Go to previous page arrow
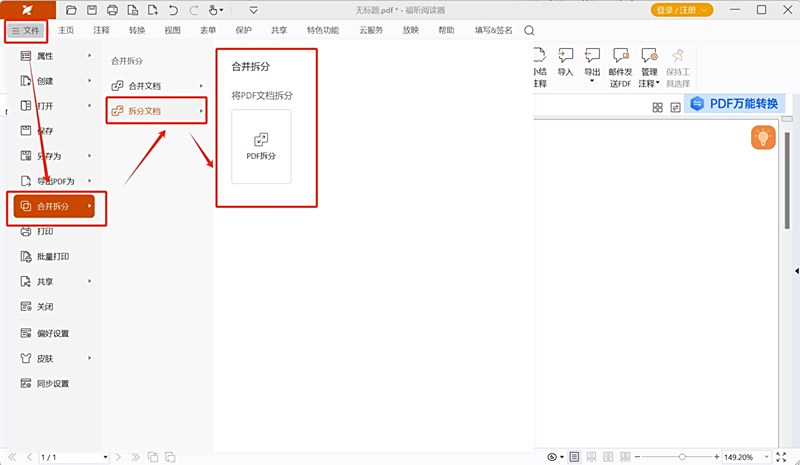800x465 pixels. tap(30, 457)
